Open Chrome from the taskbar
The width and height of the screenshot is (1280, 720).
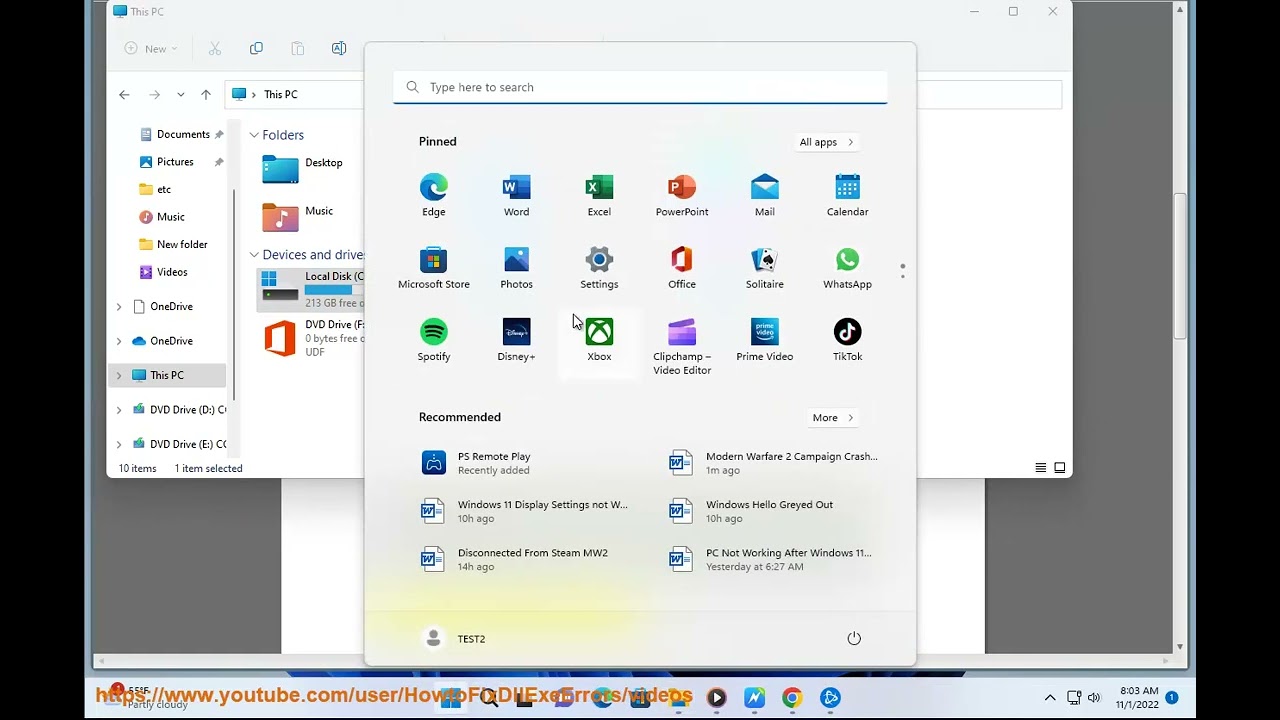(x=792, y=698)
